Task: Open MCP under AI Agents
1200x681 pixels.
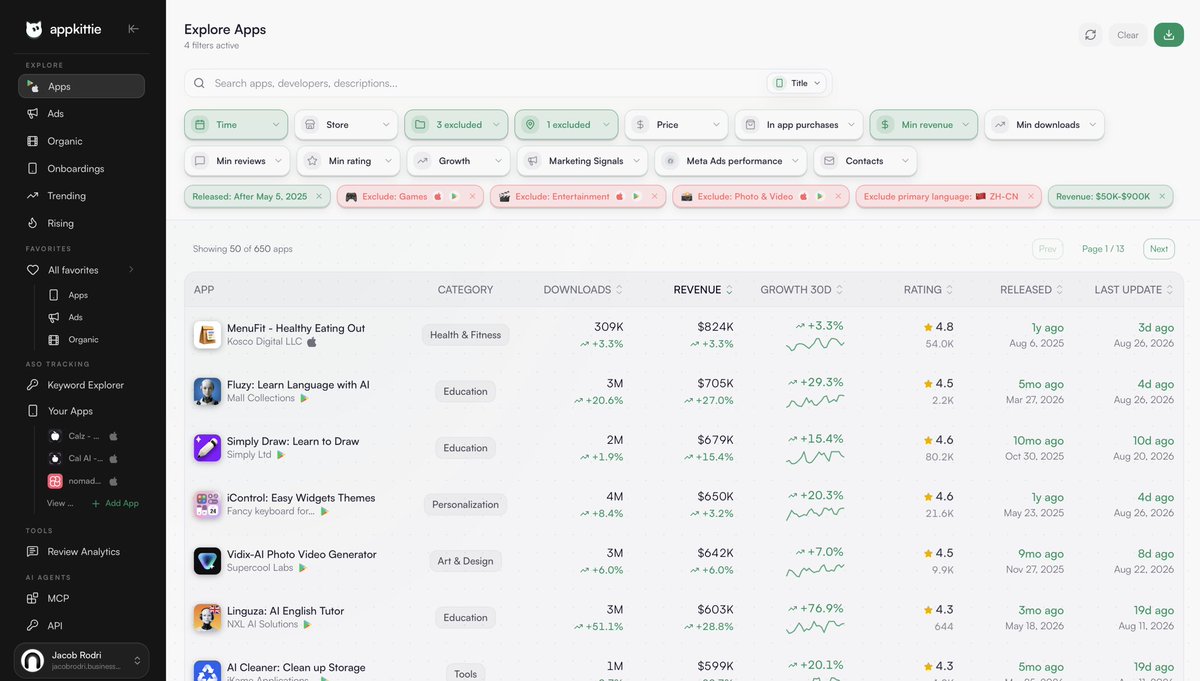Action: [81, 598]
